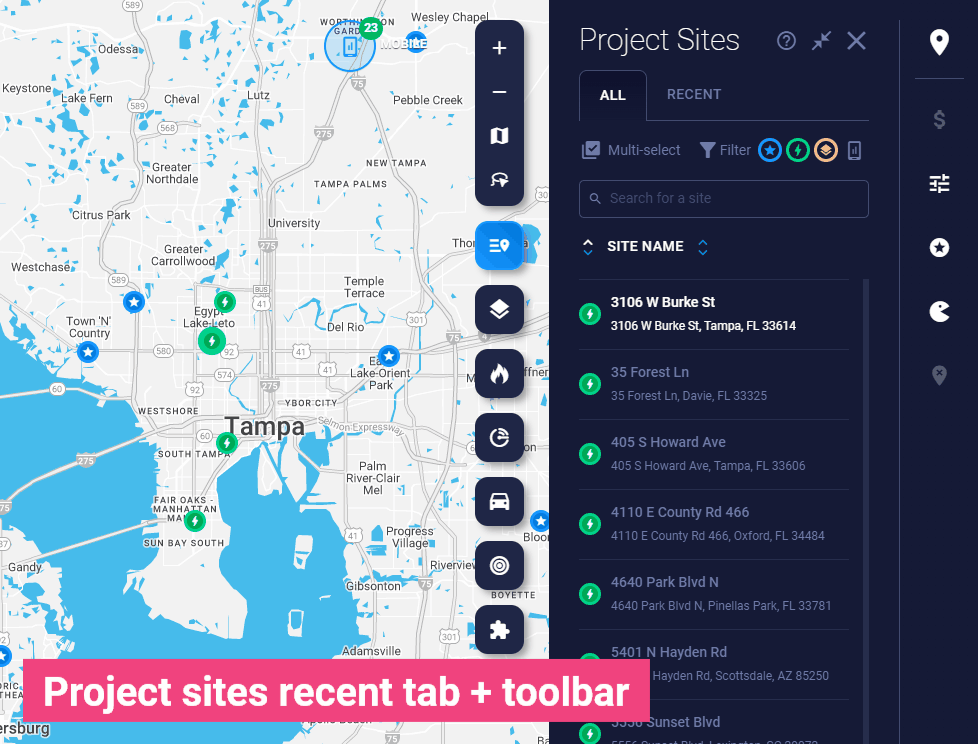Screen dimensions: 978x744
Task: Select the 35 Forest Ln site
Action: point(714,384)
